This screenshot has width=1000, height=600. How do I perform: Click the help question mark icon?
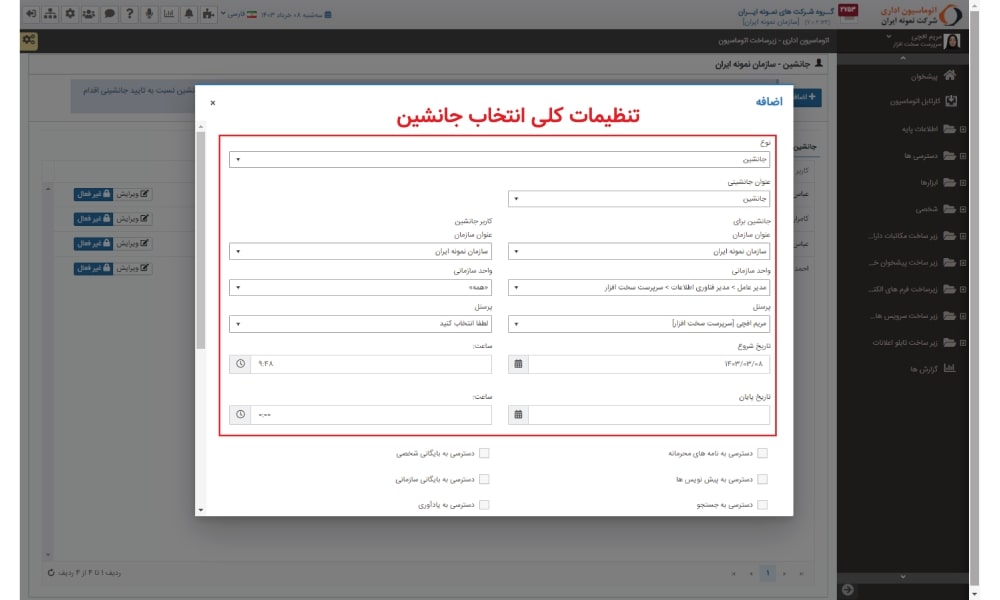(130, 13)
